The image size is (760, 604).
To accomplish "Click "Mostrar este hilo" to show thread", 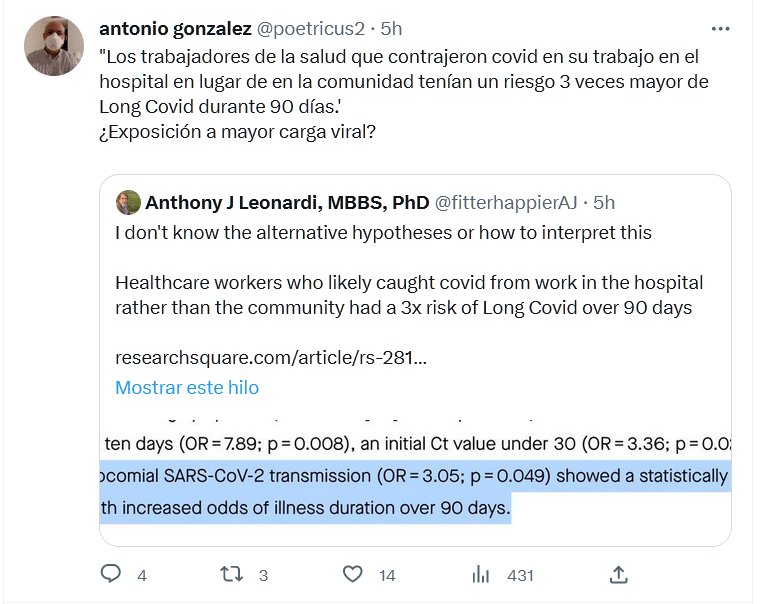I will 187,387.
